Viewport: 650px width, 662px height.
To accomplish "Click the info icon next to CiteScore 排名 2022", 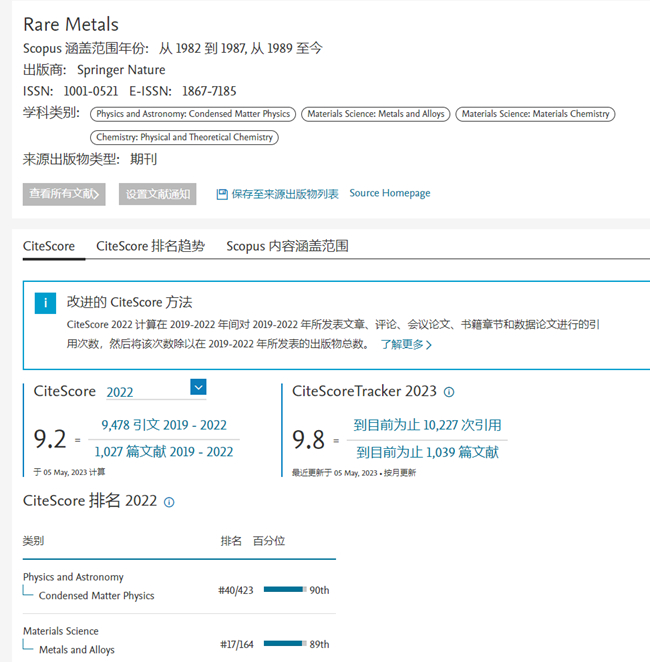I will coord(169,502).
